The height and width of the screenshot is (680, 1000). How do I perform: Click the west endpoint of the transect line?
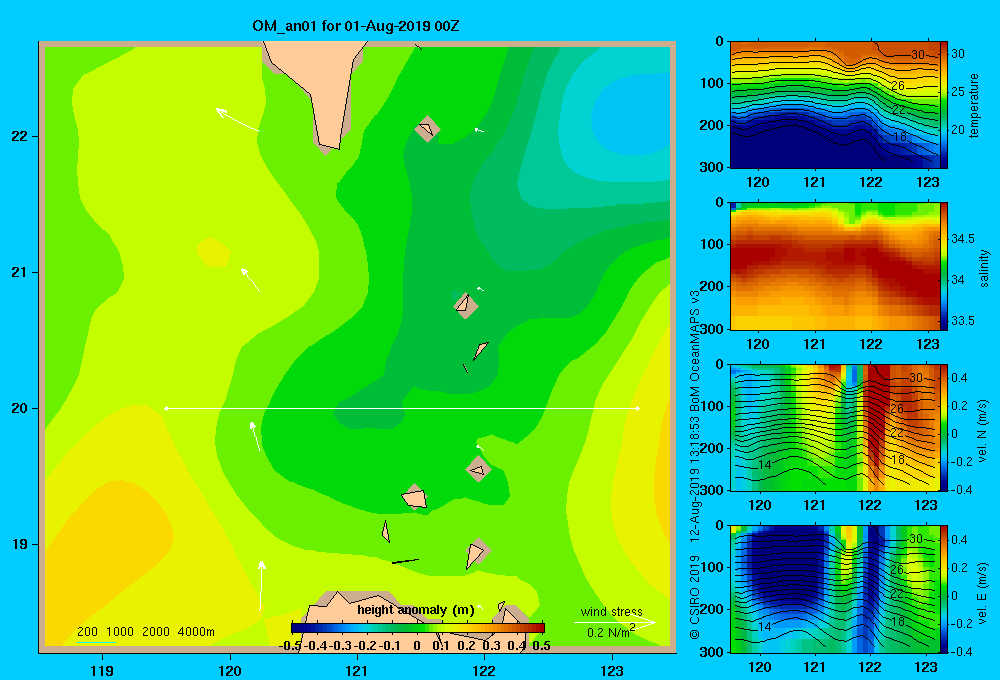[166, 408]
